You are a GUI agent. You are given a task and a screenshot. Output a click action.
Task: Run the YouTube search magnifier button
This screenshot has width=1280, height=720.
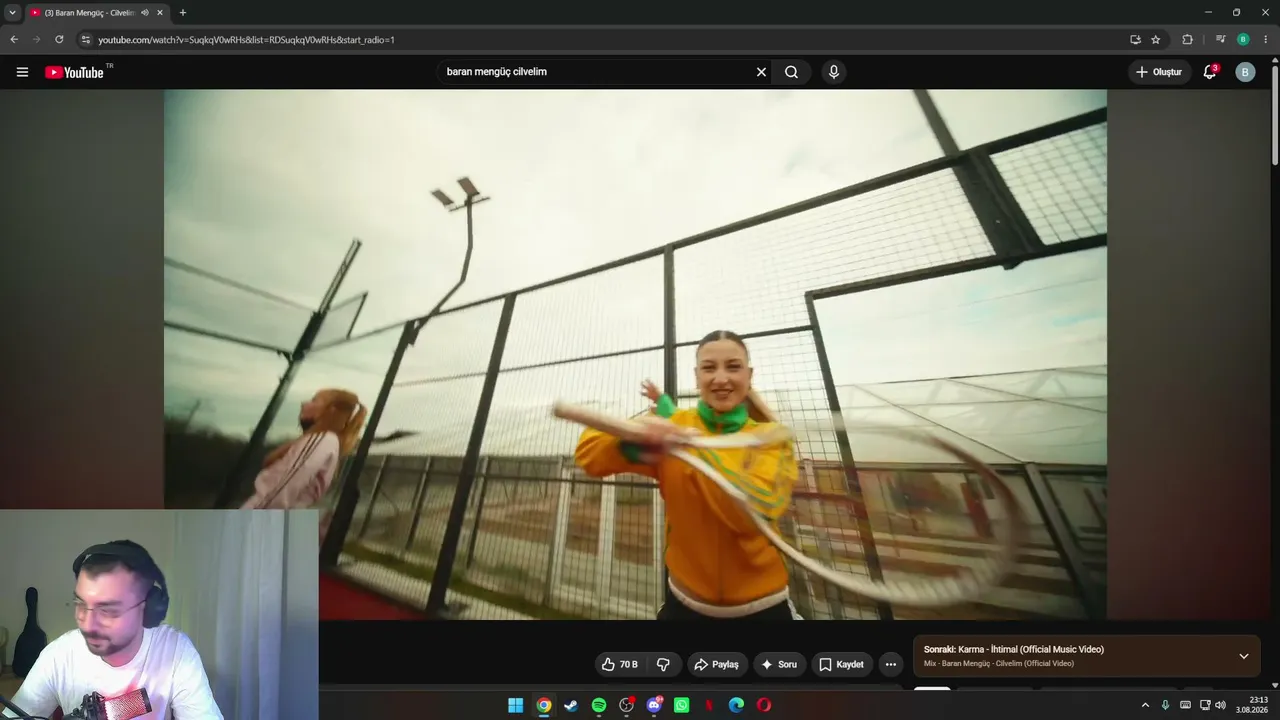tap(791, 72)
